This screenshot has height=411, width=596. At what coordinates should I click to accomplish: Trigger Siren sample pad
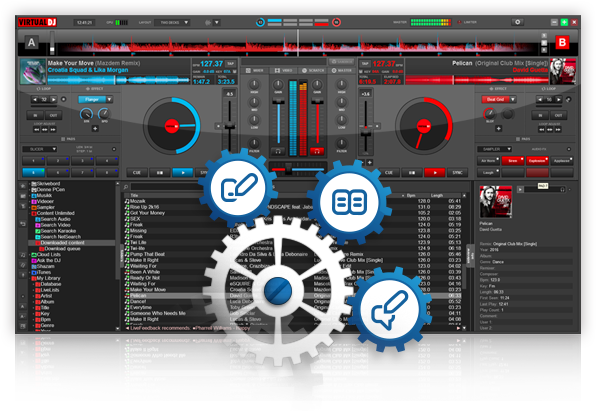pyautogui.click(x=513, y=161)
